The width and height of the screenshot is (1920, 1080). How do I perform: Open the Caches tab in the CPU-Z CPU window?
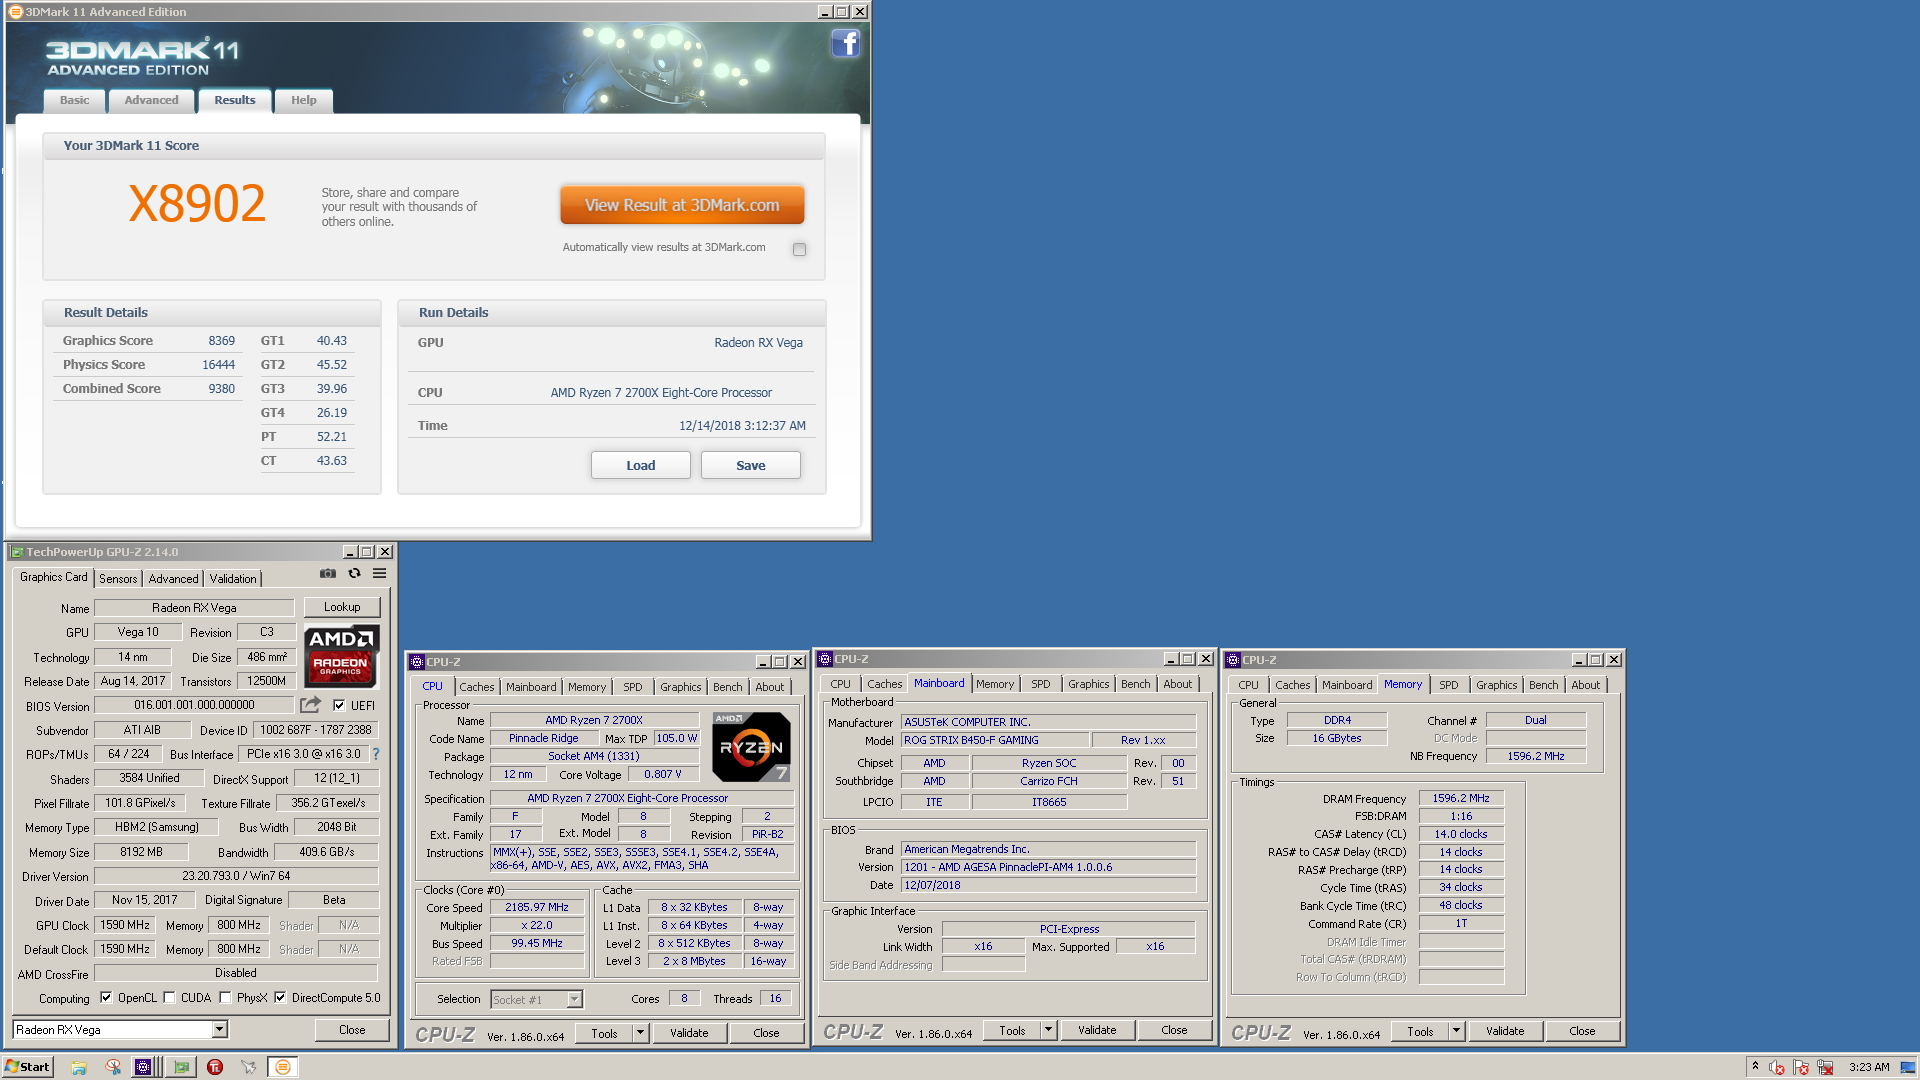point(476,687)
